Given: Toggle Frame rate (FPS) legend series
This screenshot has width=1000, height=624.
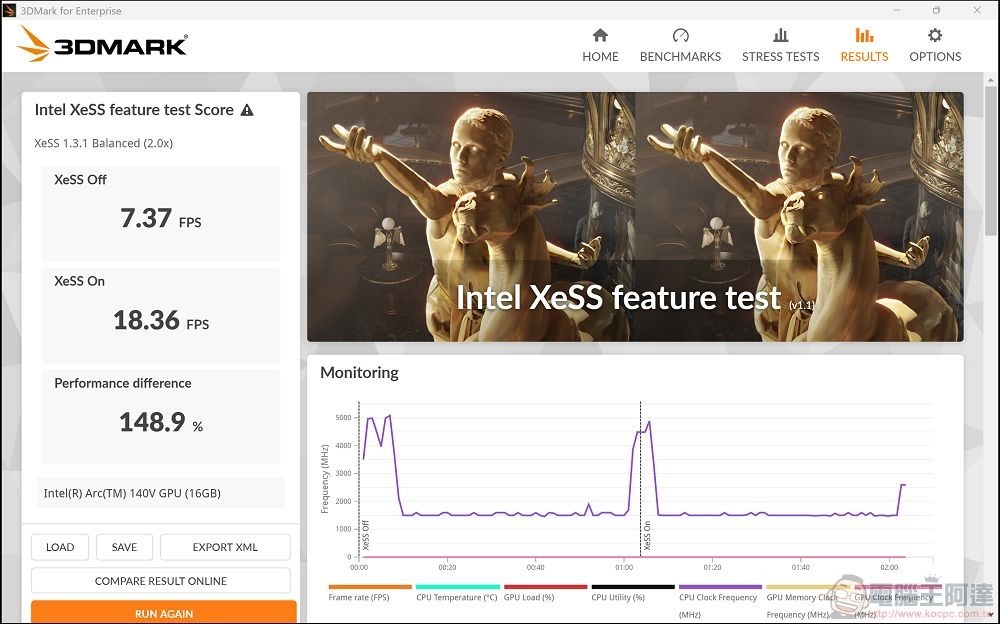Looking at the screenshot, I should coord(370,593).
